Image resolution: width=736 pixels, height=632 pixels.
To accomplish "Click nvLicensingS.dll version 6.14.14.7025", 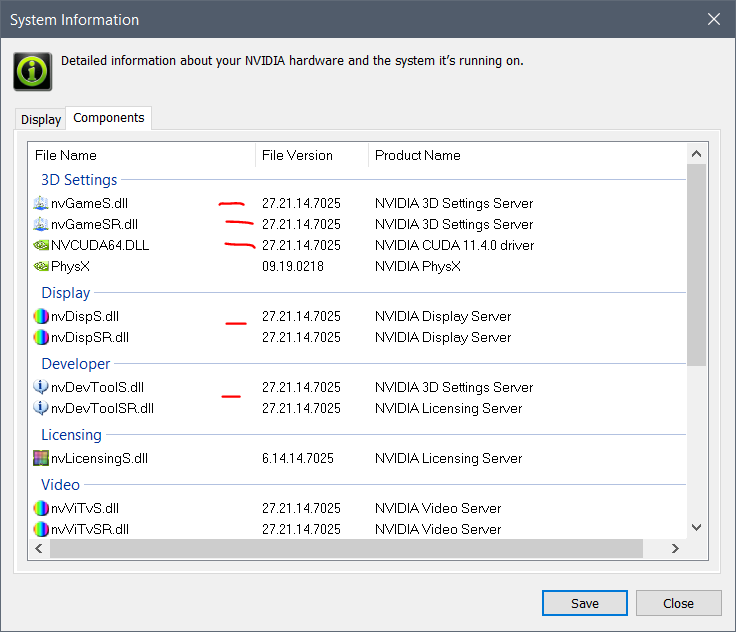I will [x=298, y=458].
